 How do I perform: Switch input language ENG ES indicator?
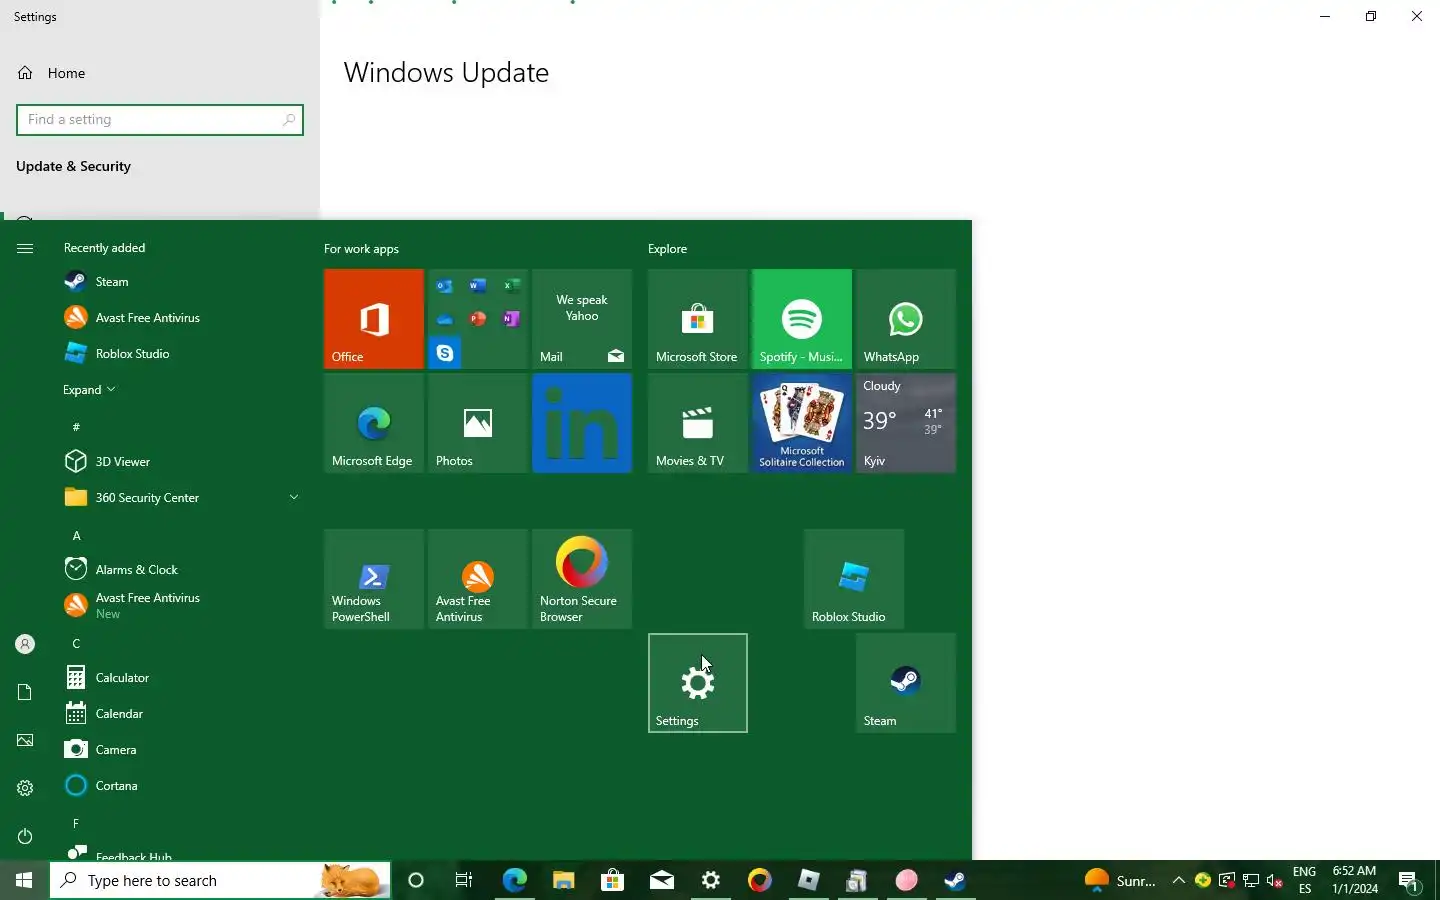pyautogui.click(x=1304, y=881)
